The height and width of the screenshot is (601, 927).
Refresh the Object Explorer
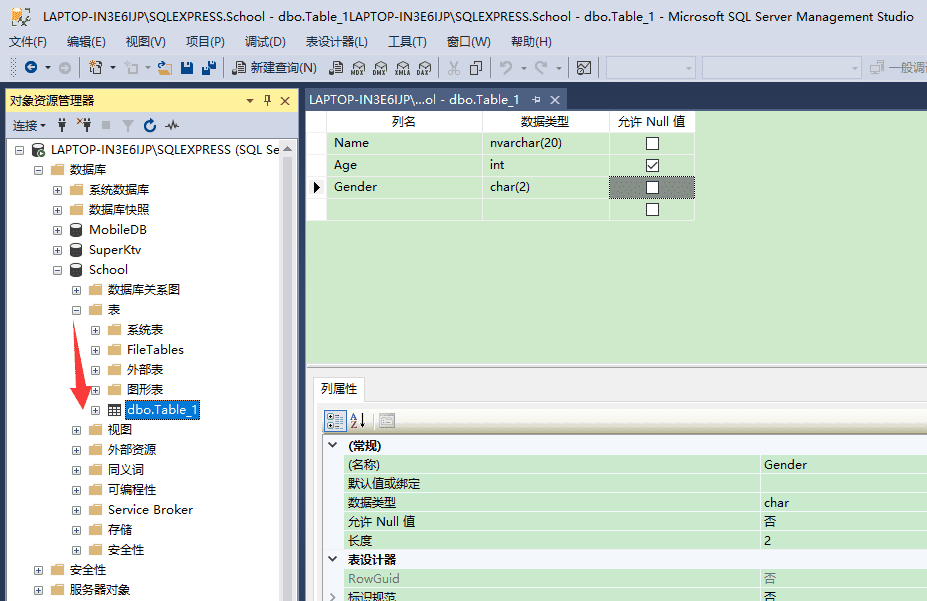tap(149, 125)
